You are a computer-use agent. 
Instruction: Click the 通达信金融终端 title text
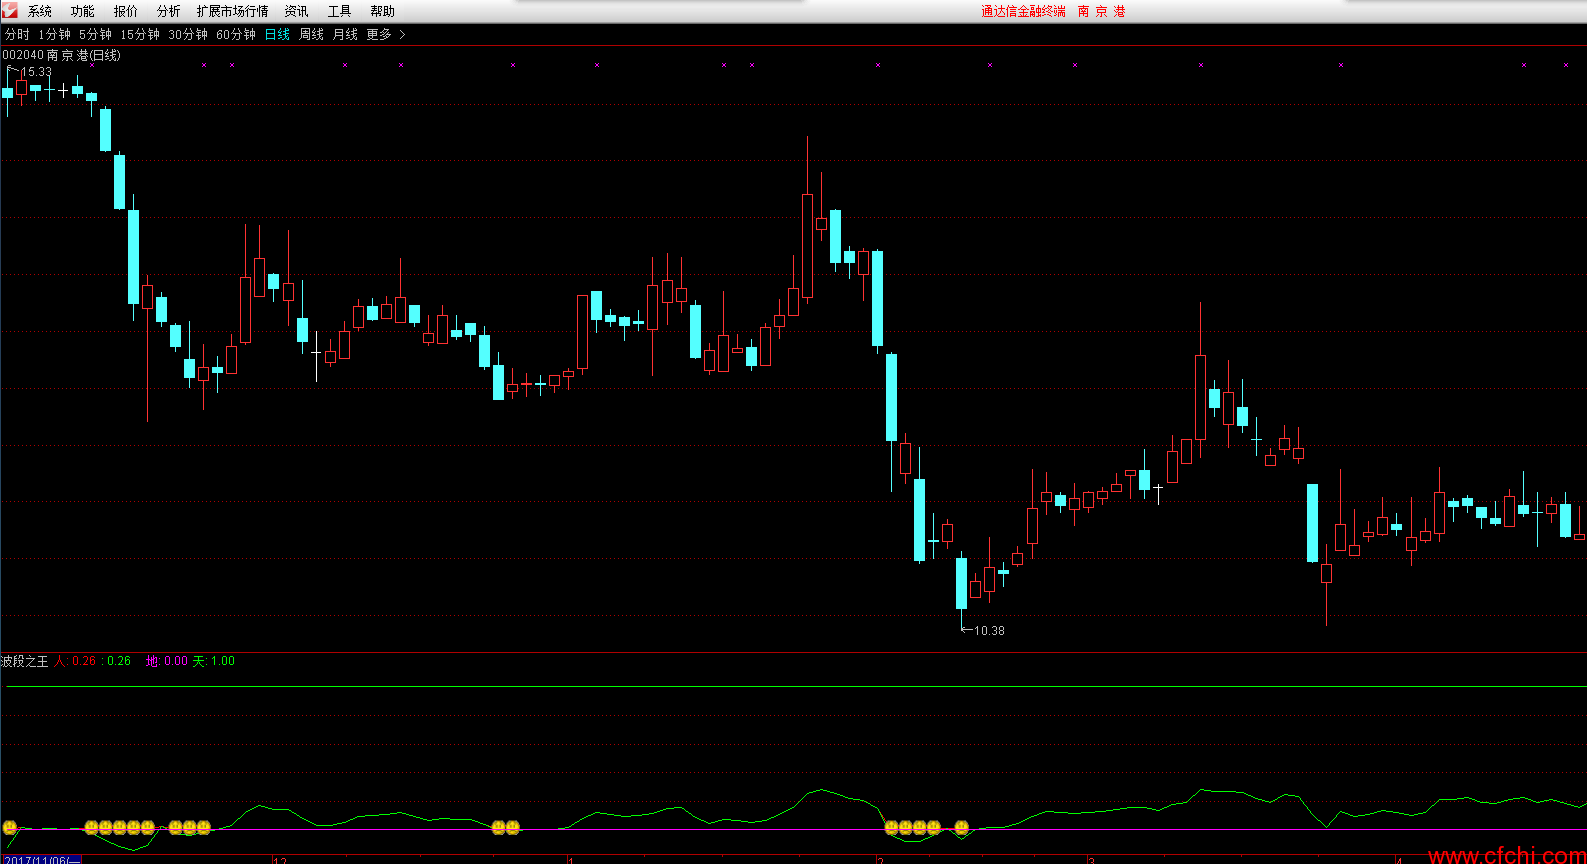click(1023, 11)
